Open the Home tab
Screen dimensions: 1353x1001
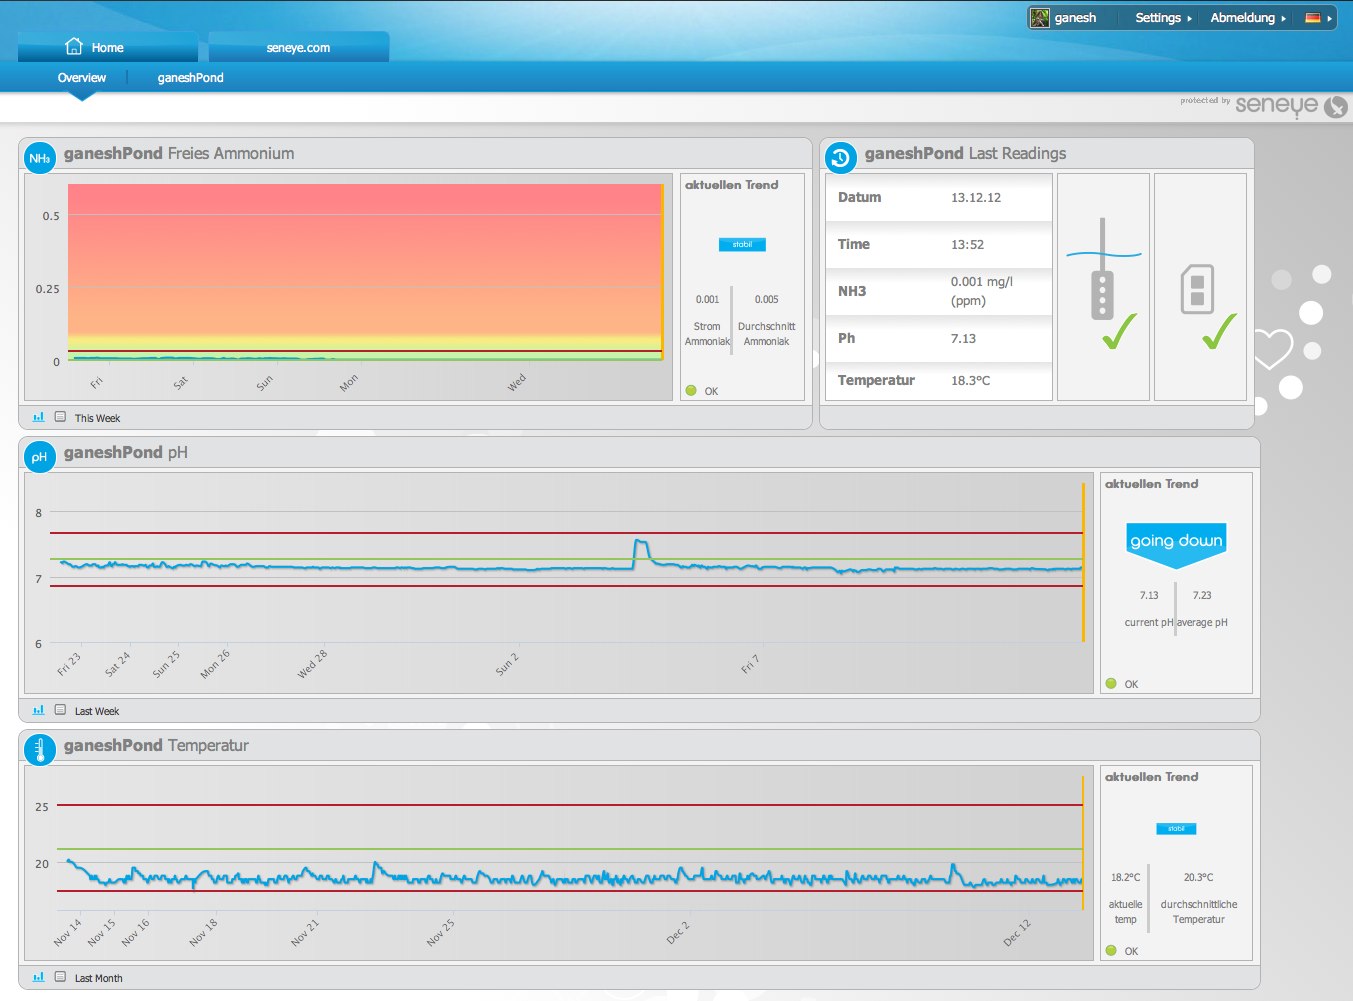pos(107,47)
